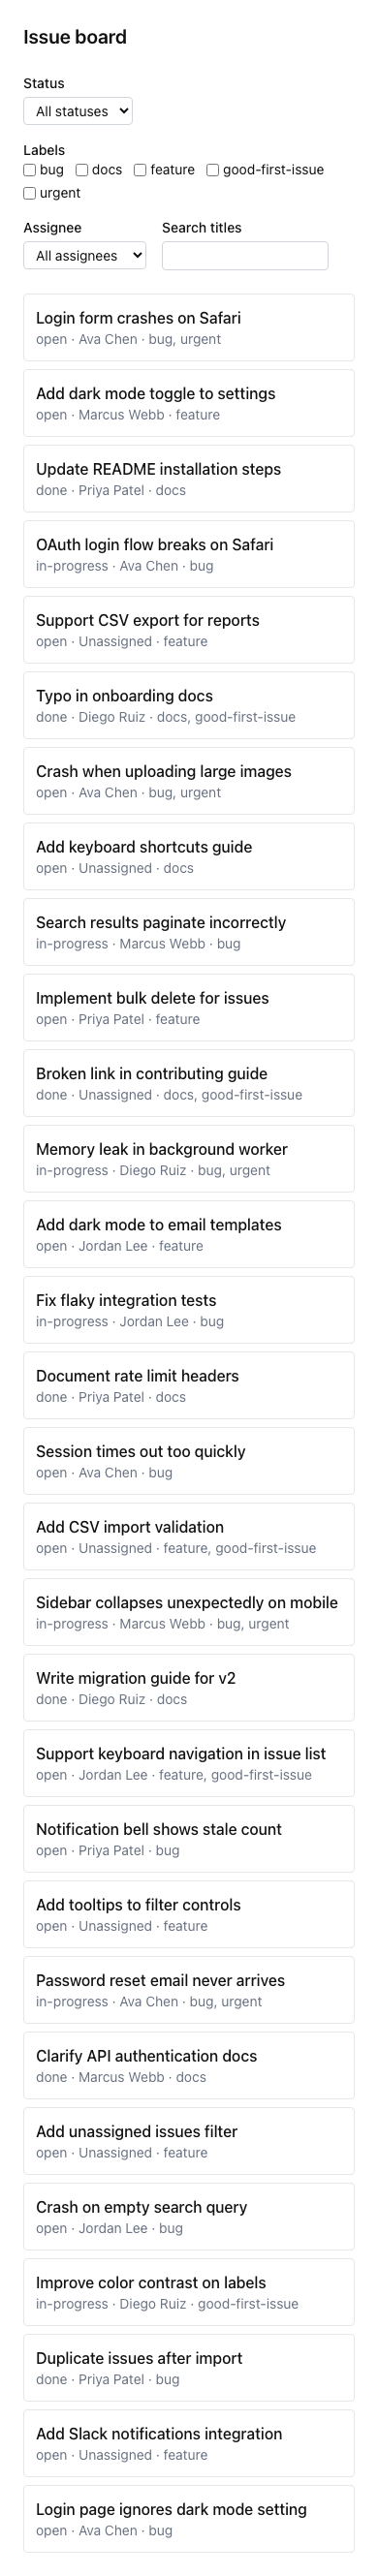This screenshot has height=2576, width=378.
Task: Open Update README installation steps card
Action: point(189,479)
